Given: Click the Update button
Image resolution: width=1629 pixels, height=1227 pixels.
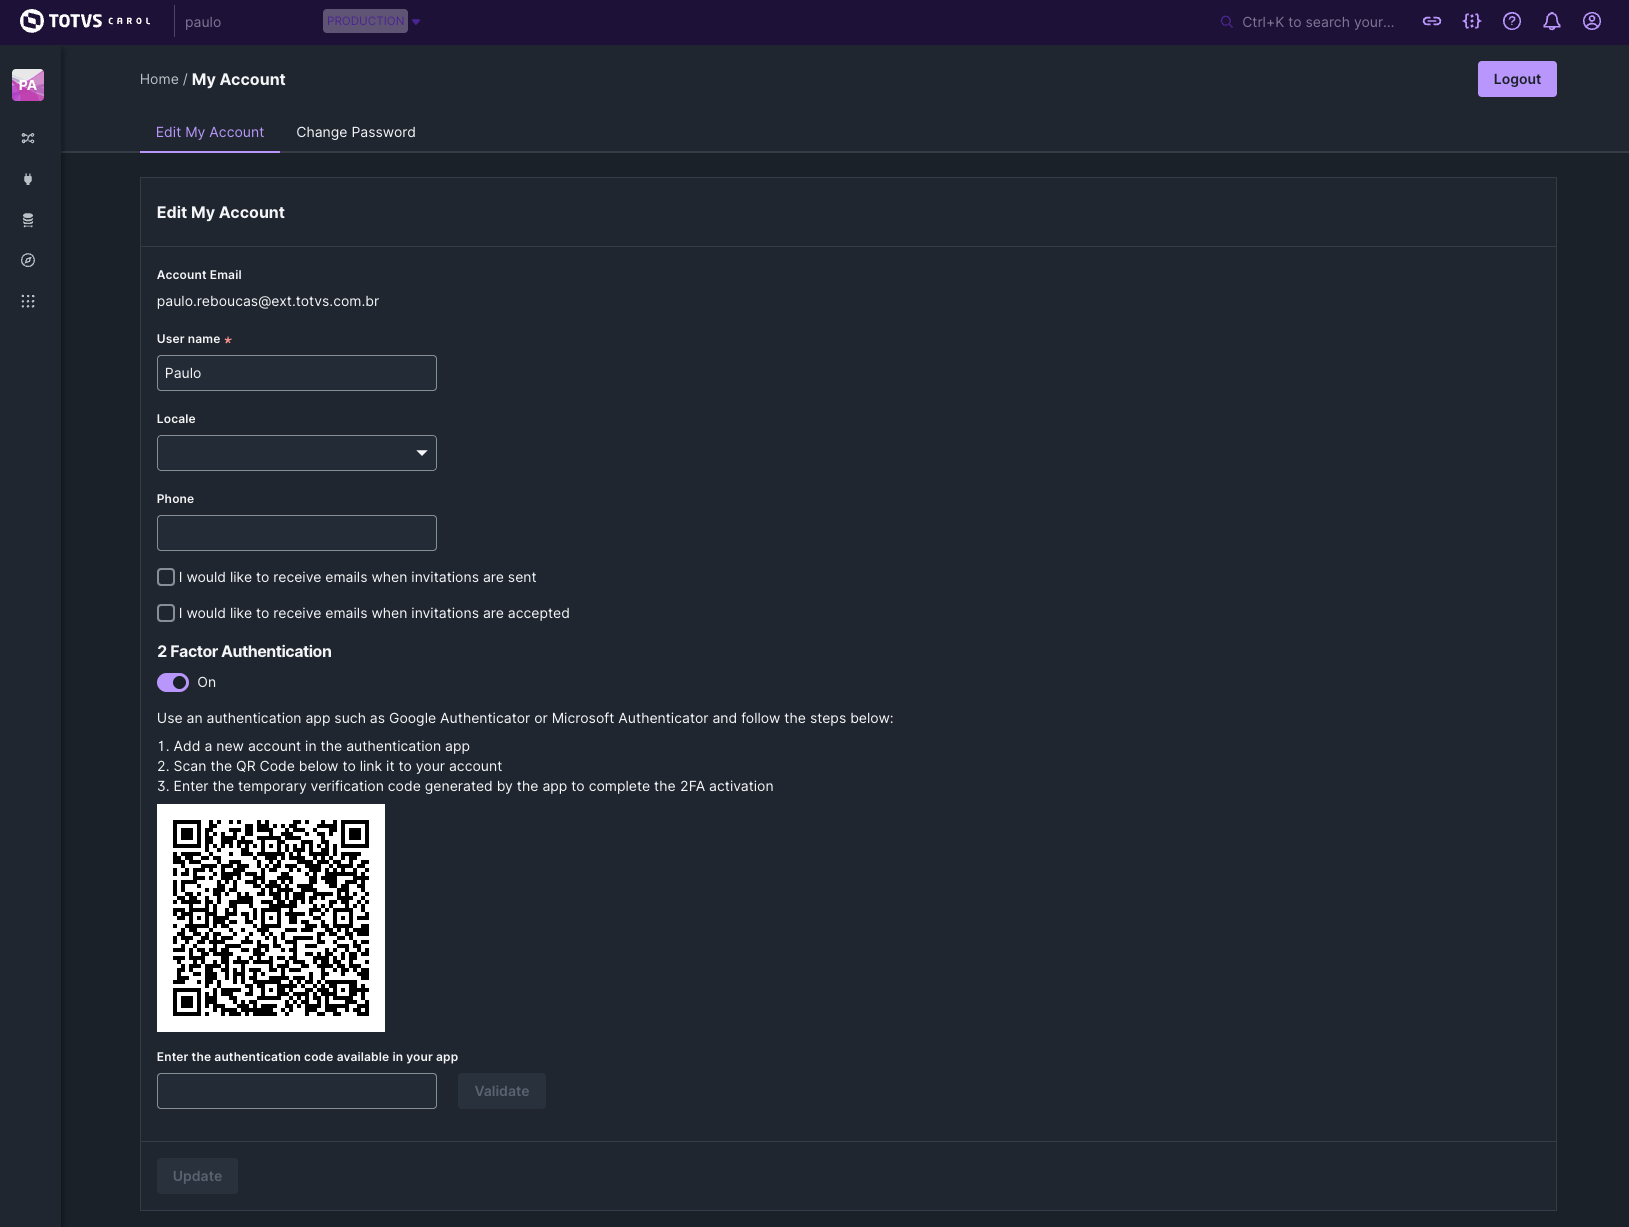Looking at the screenshot, I should pyautogui.click(x=197, y=1176).
